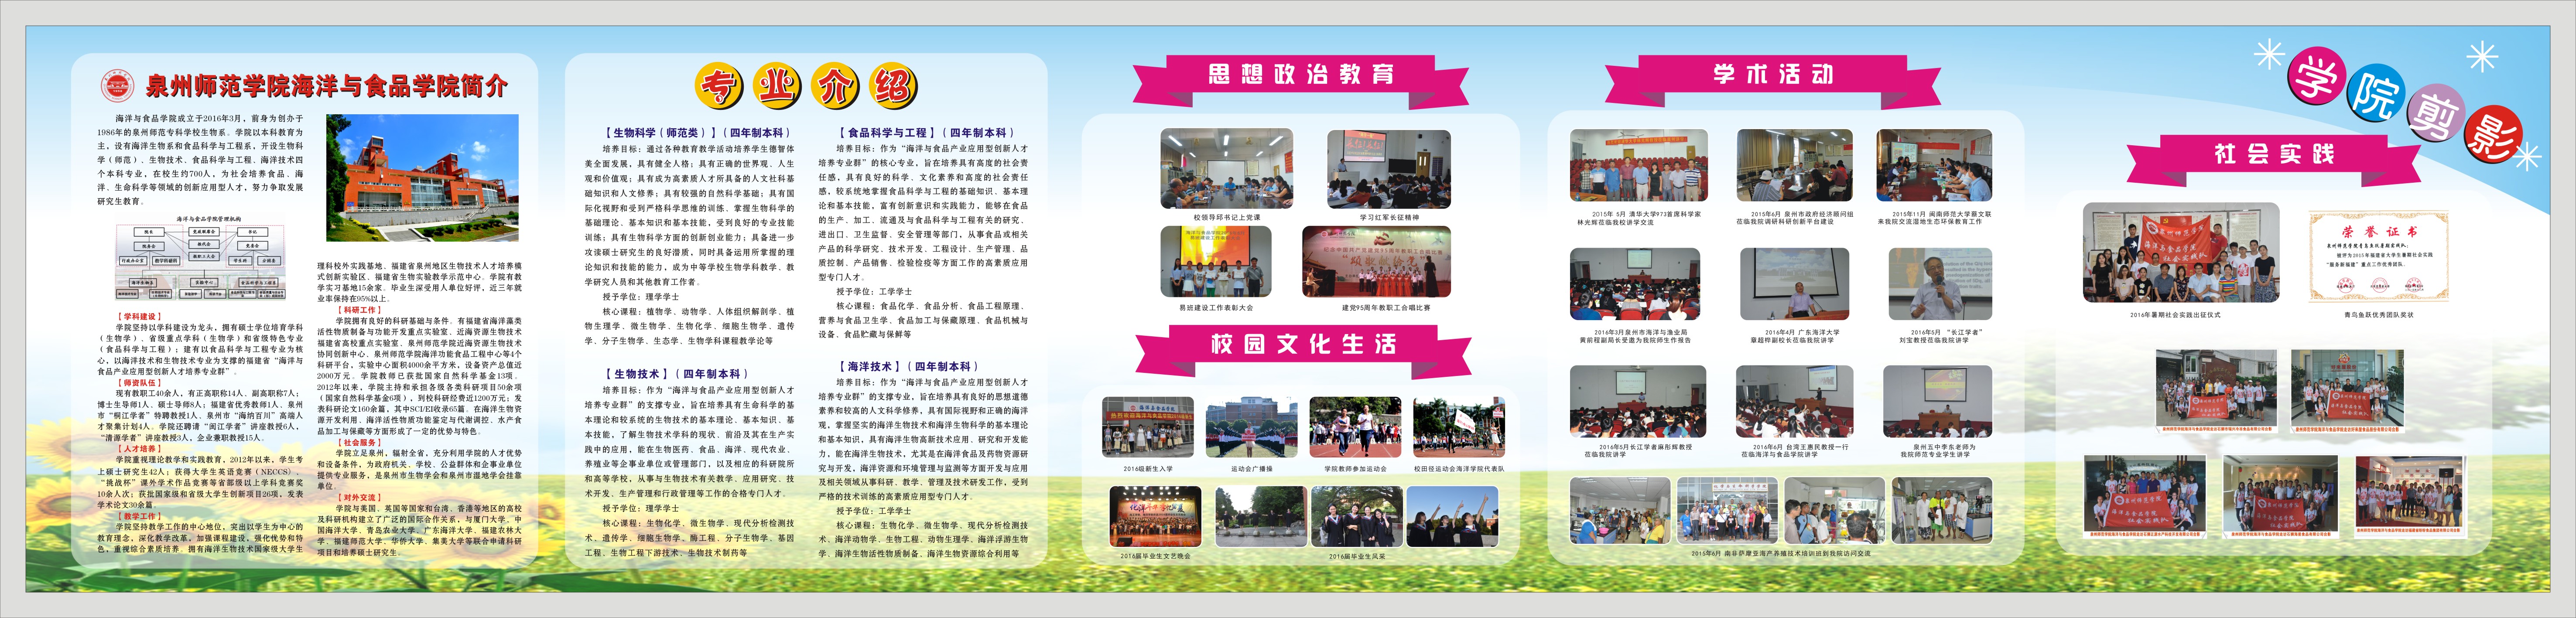This screenshot has height=618, width=2576.
Task: Click the Quanzhou Normal University round logo
Action: click(117, 86)
